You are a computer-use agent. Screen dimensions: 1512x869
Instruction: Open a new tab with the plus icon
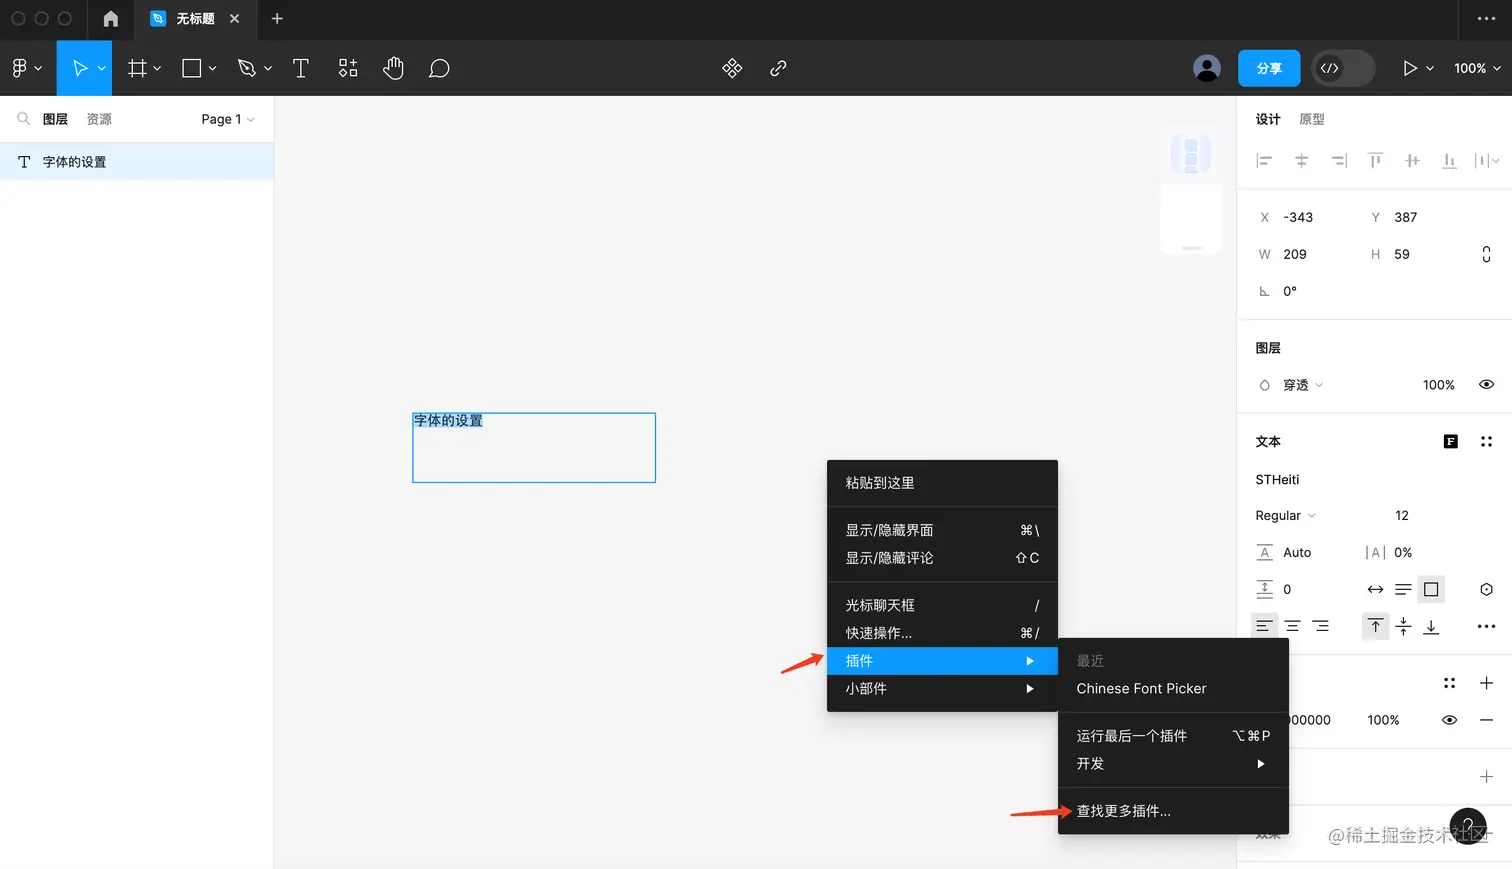(x=277, y=19)
